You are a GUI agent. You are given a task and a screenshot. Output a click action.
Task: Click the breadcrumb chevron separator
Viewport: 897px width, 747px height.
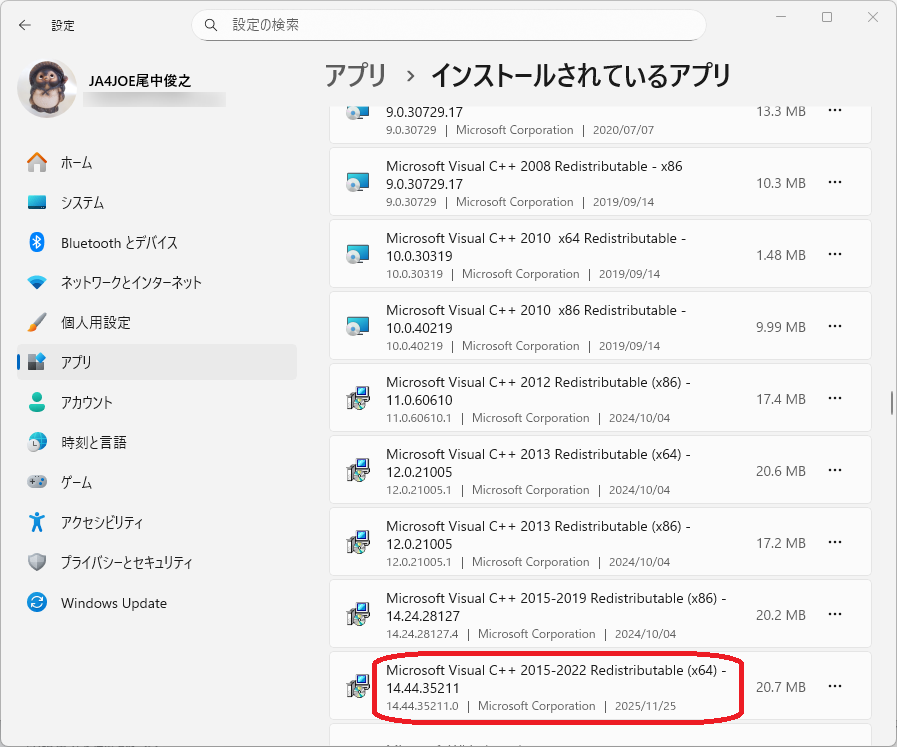click(x=410, y=76)
